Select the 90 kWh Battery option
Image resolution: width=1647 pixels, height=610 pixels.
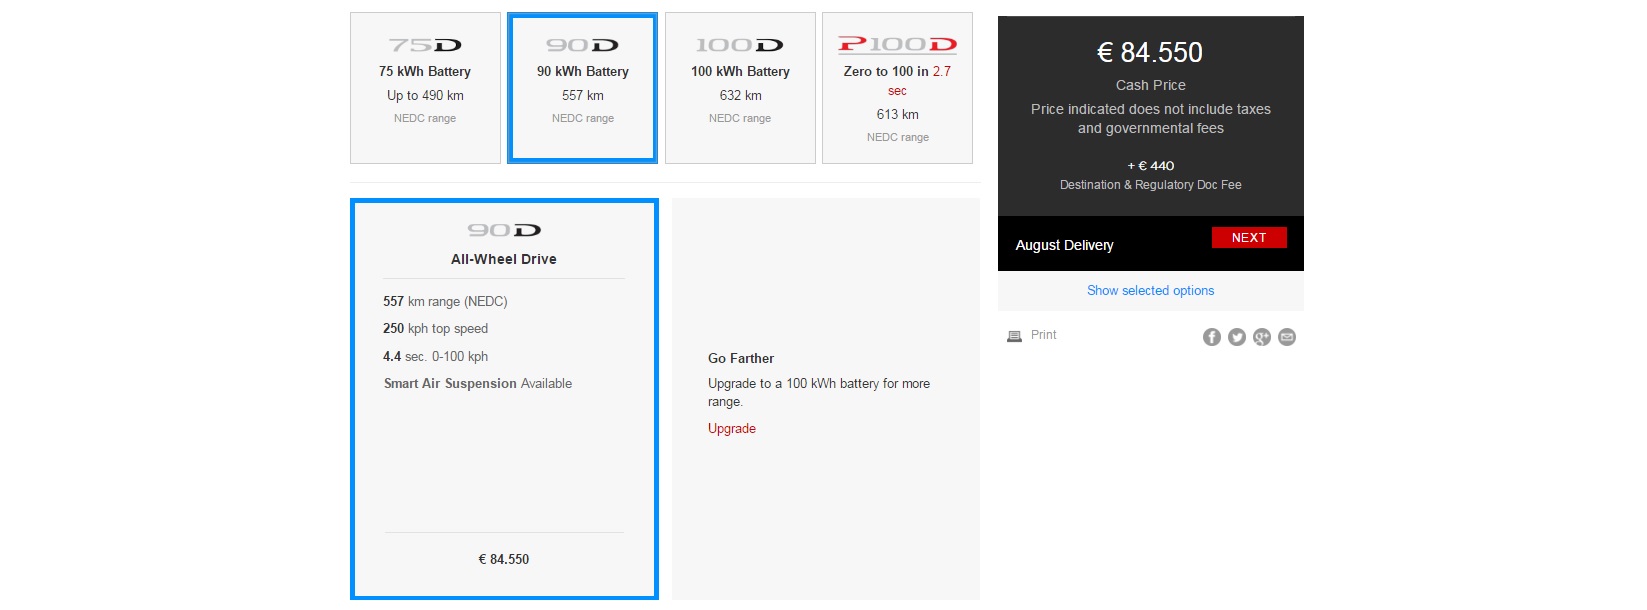[x=583, y=88]
